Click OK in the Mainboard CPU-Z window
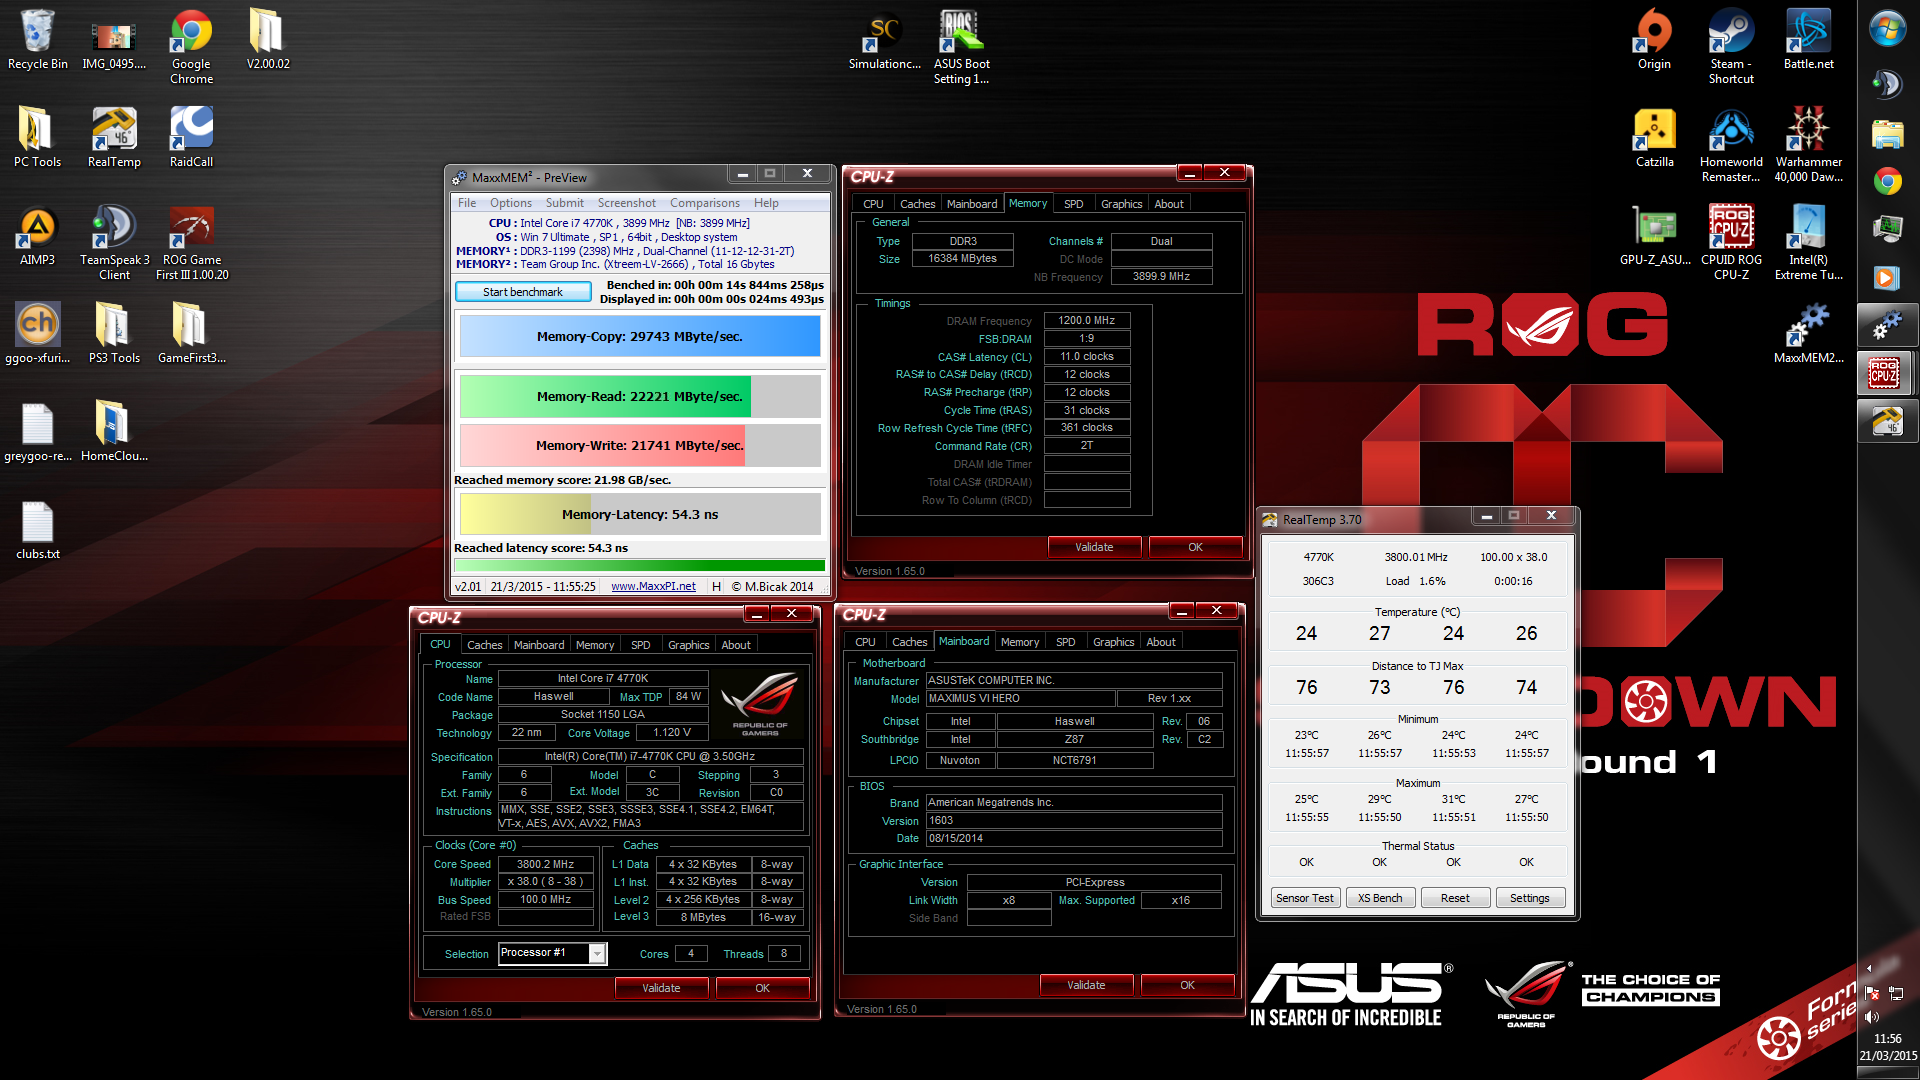 [1187, 985]
